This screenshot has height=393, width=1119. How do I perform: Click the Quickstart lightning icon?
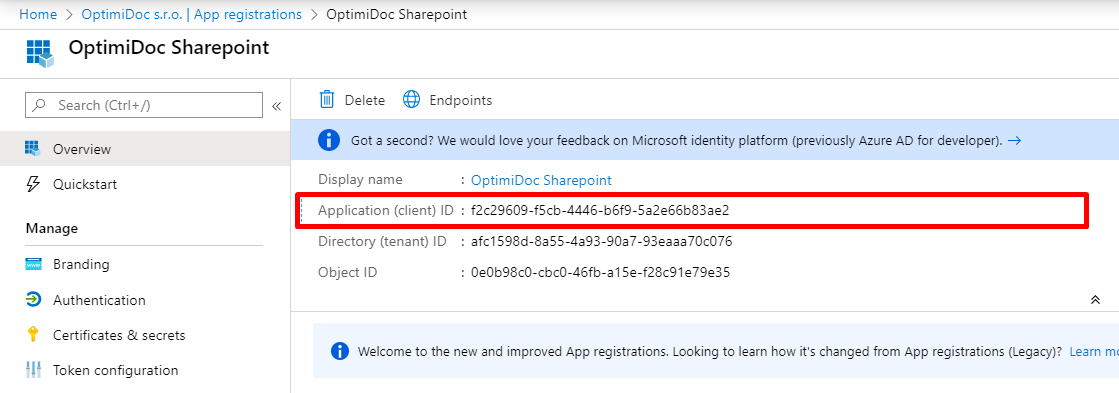pos(33,184)
